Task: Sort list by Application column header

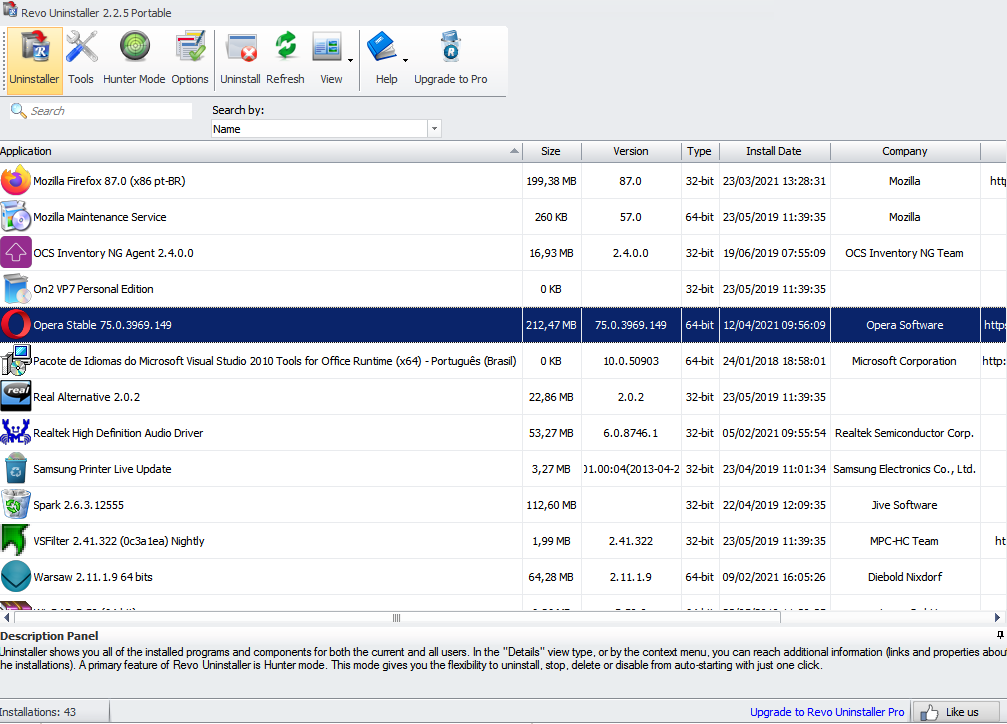Action: point(260,151)
